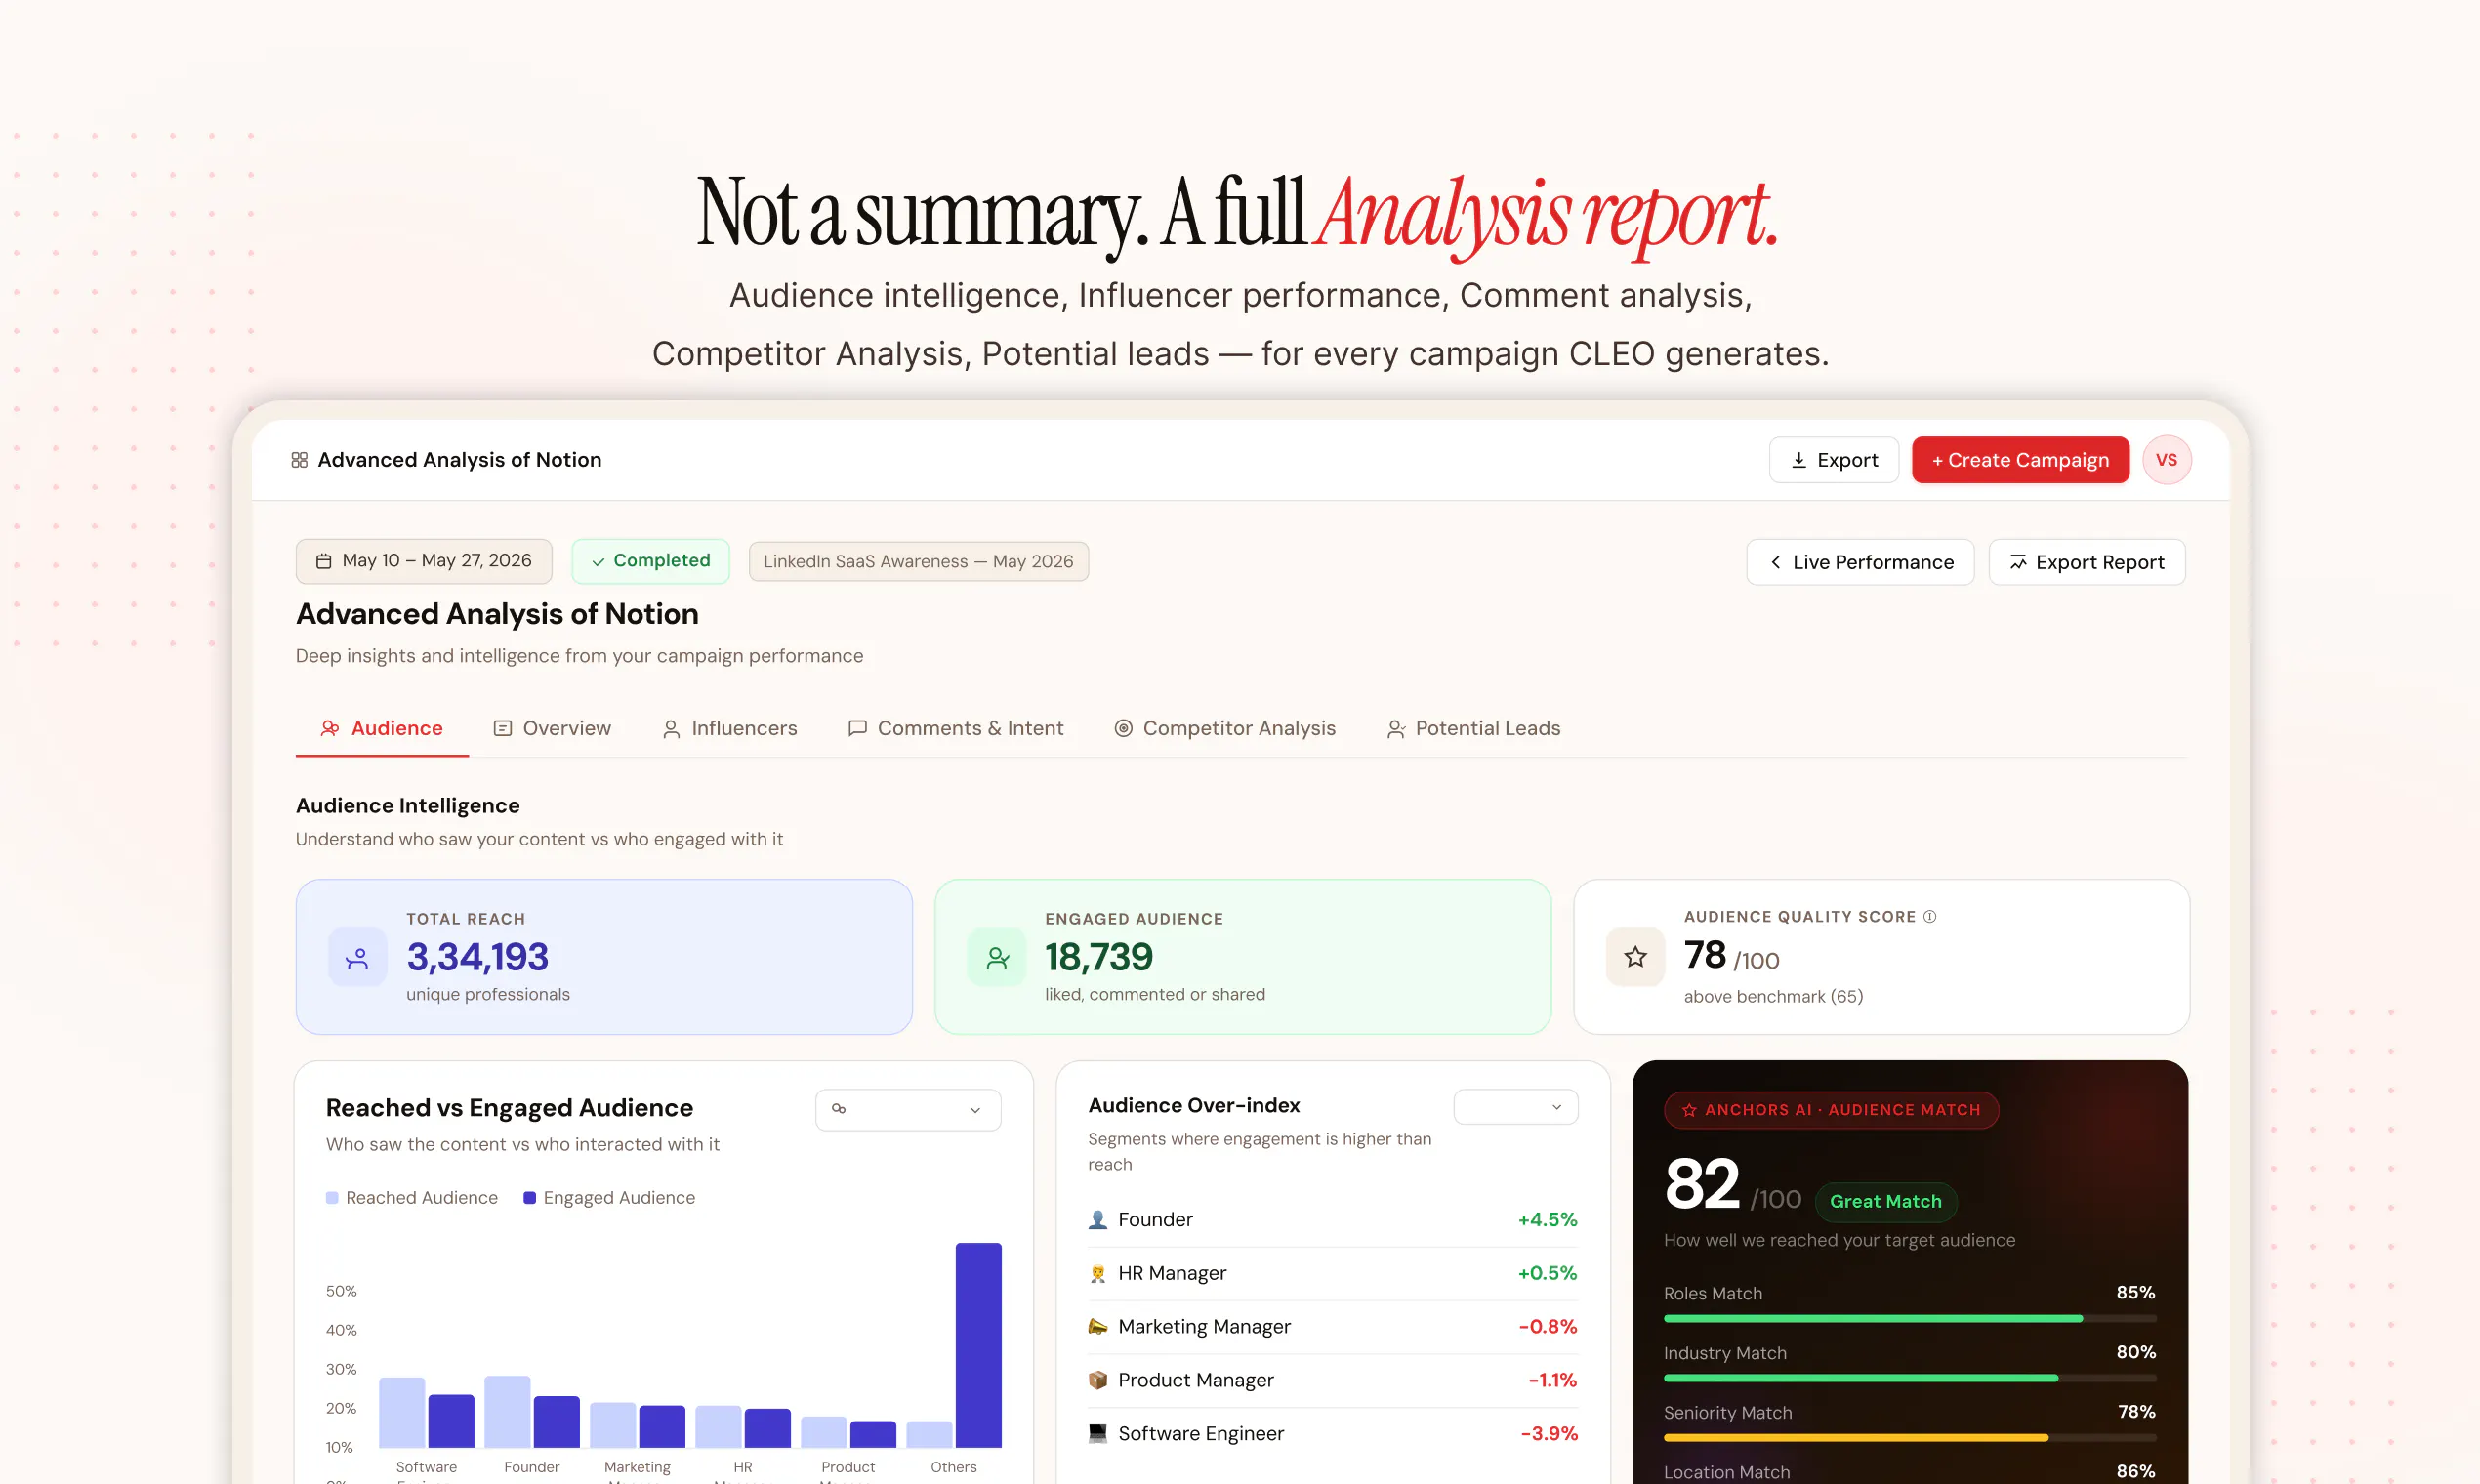Switch to the Audience tab
Viewport: 2480px width, 1484px height.
pos(382,729)
